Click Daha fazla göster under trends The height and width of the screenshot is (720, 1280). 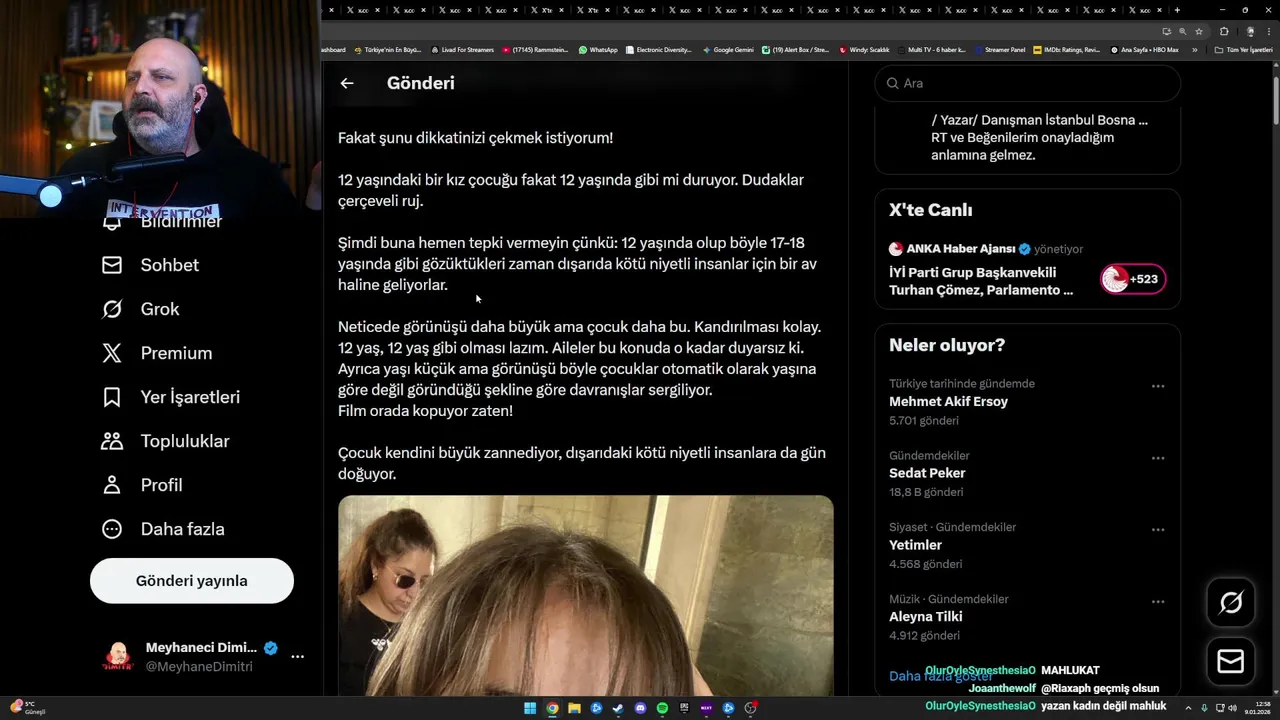(x=940, y=676)
